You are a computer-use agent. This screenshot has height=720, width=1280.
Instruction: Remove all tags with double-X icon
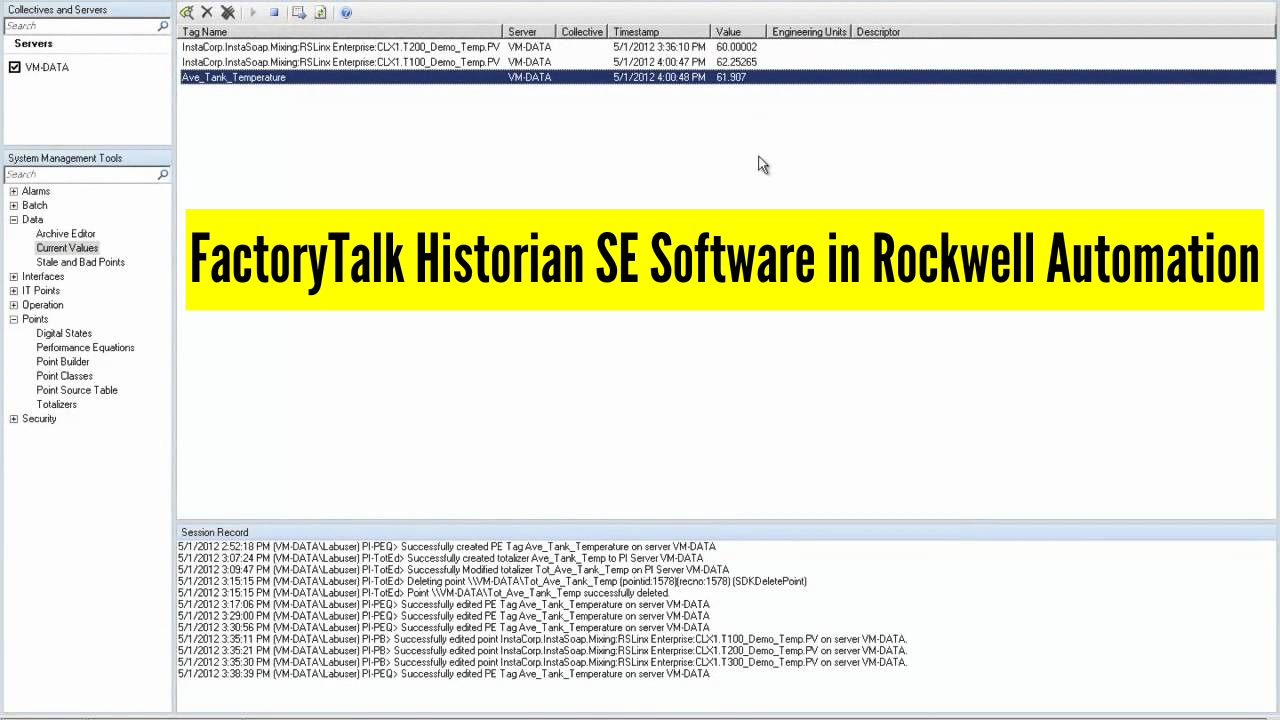tap(228, 12)
